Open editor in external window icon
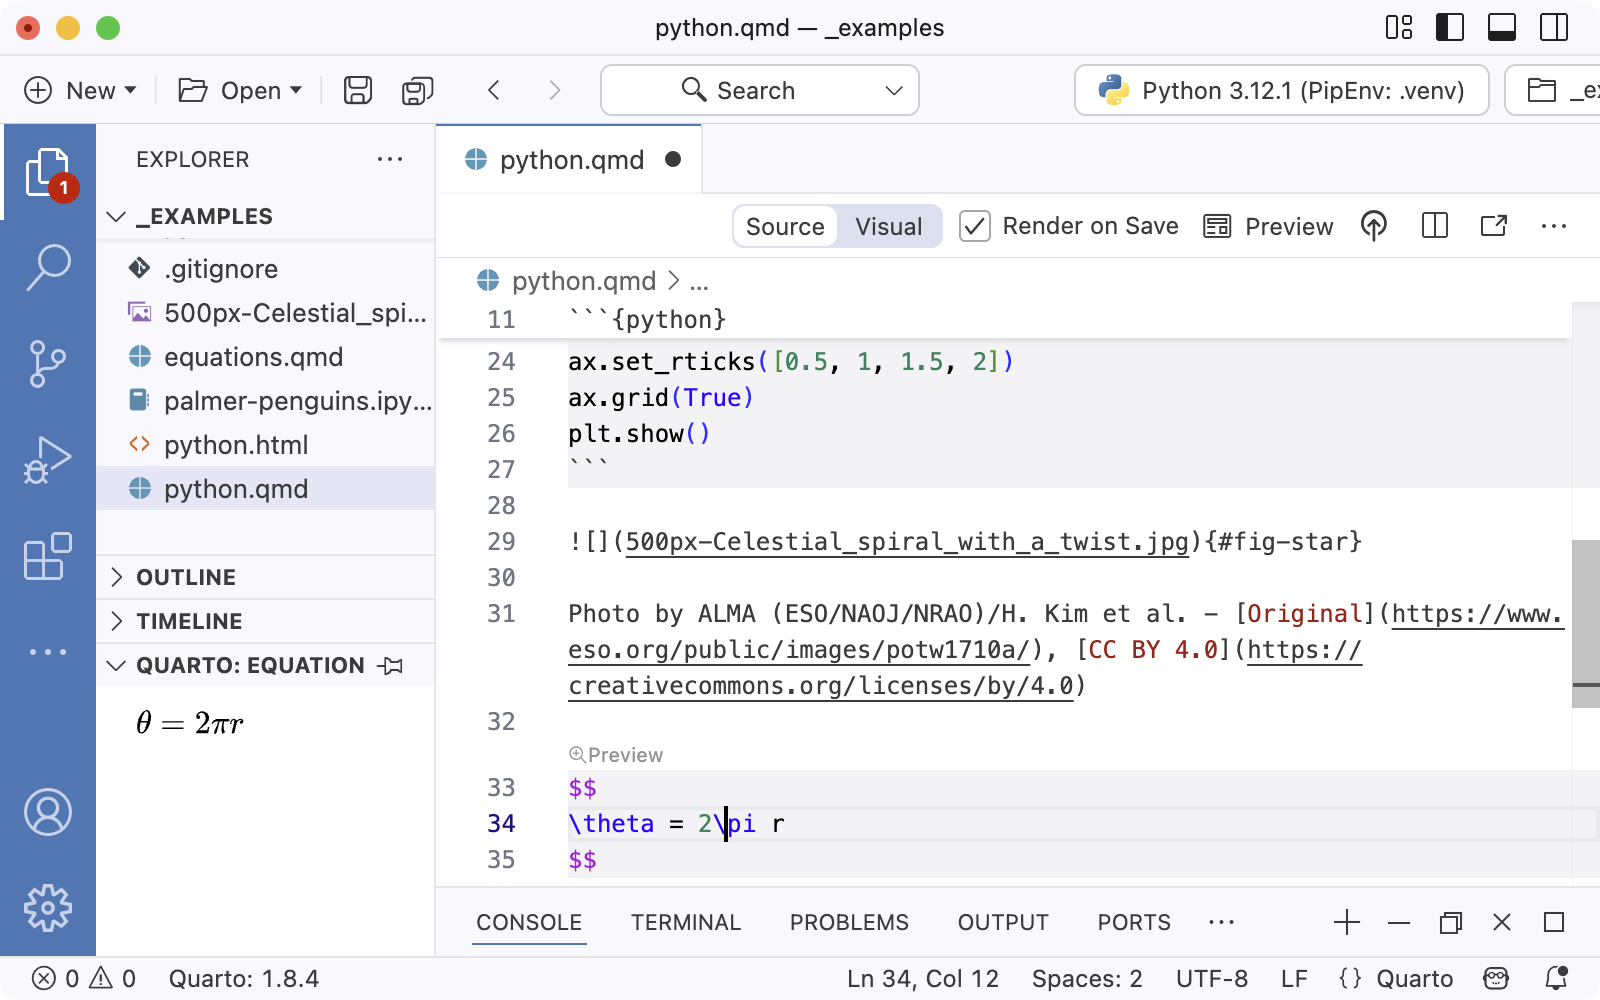Screen dimensions: 1600x1000 click(x=1492, y=226)
